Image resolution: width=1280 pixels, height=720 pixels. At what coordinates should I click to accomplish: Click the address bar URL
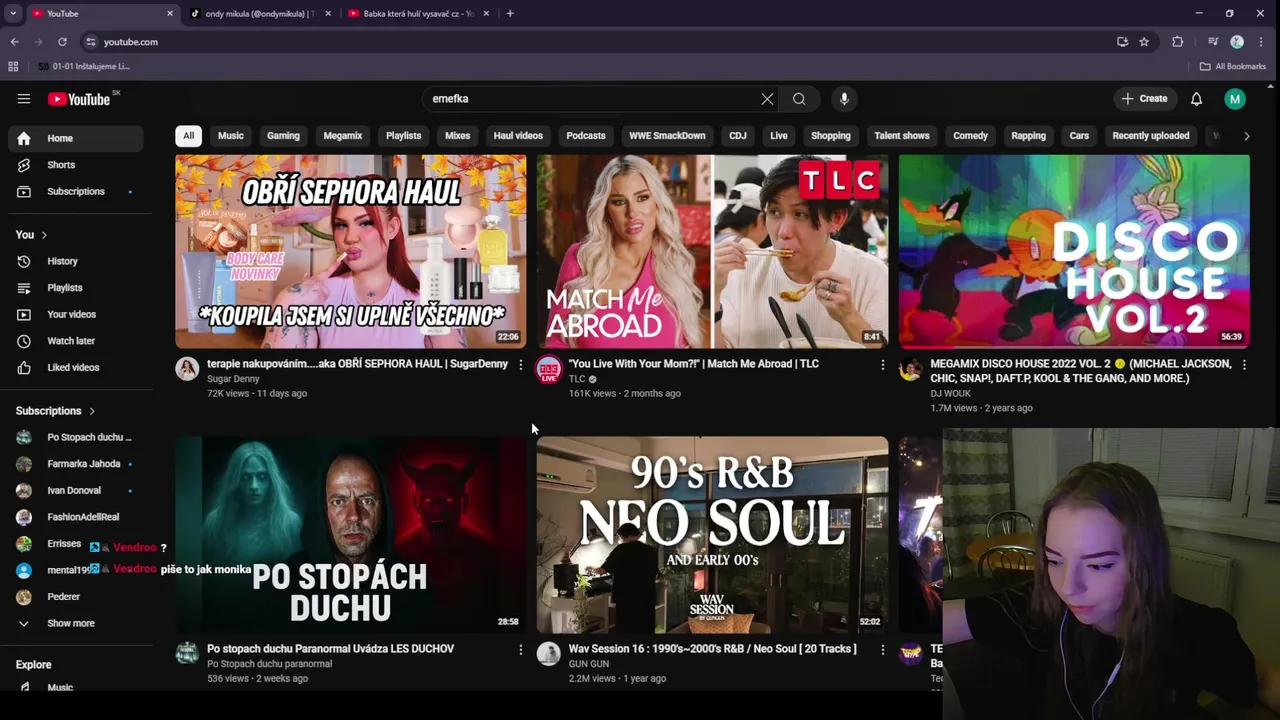(x=131, y=42)
